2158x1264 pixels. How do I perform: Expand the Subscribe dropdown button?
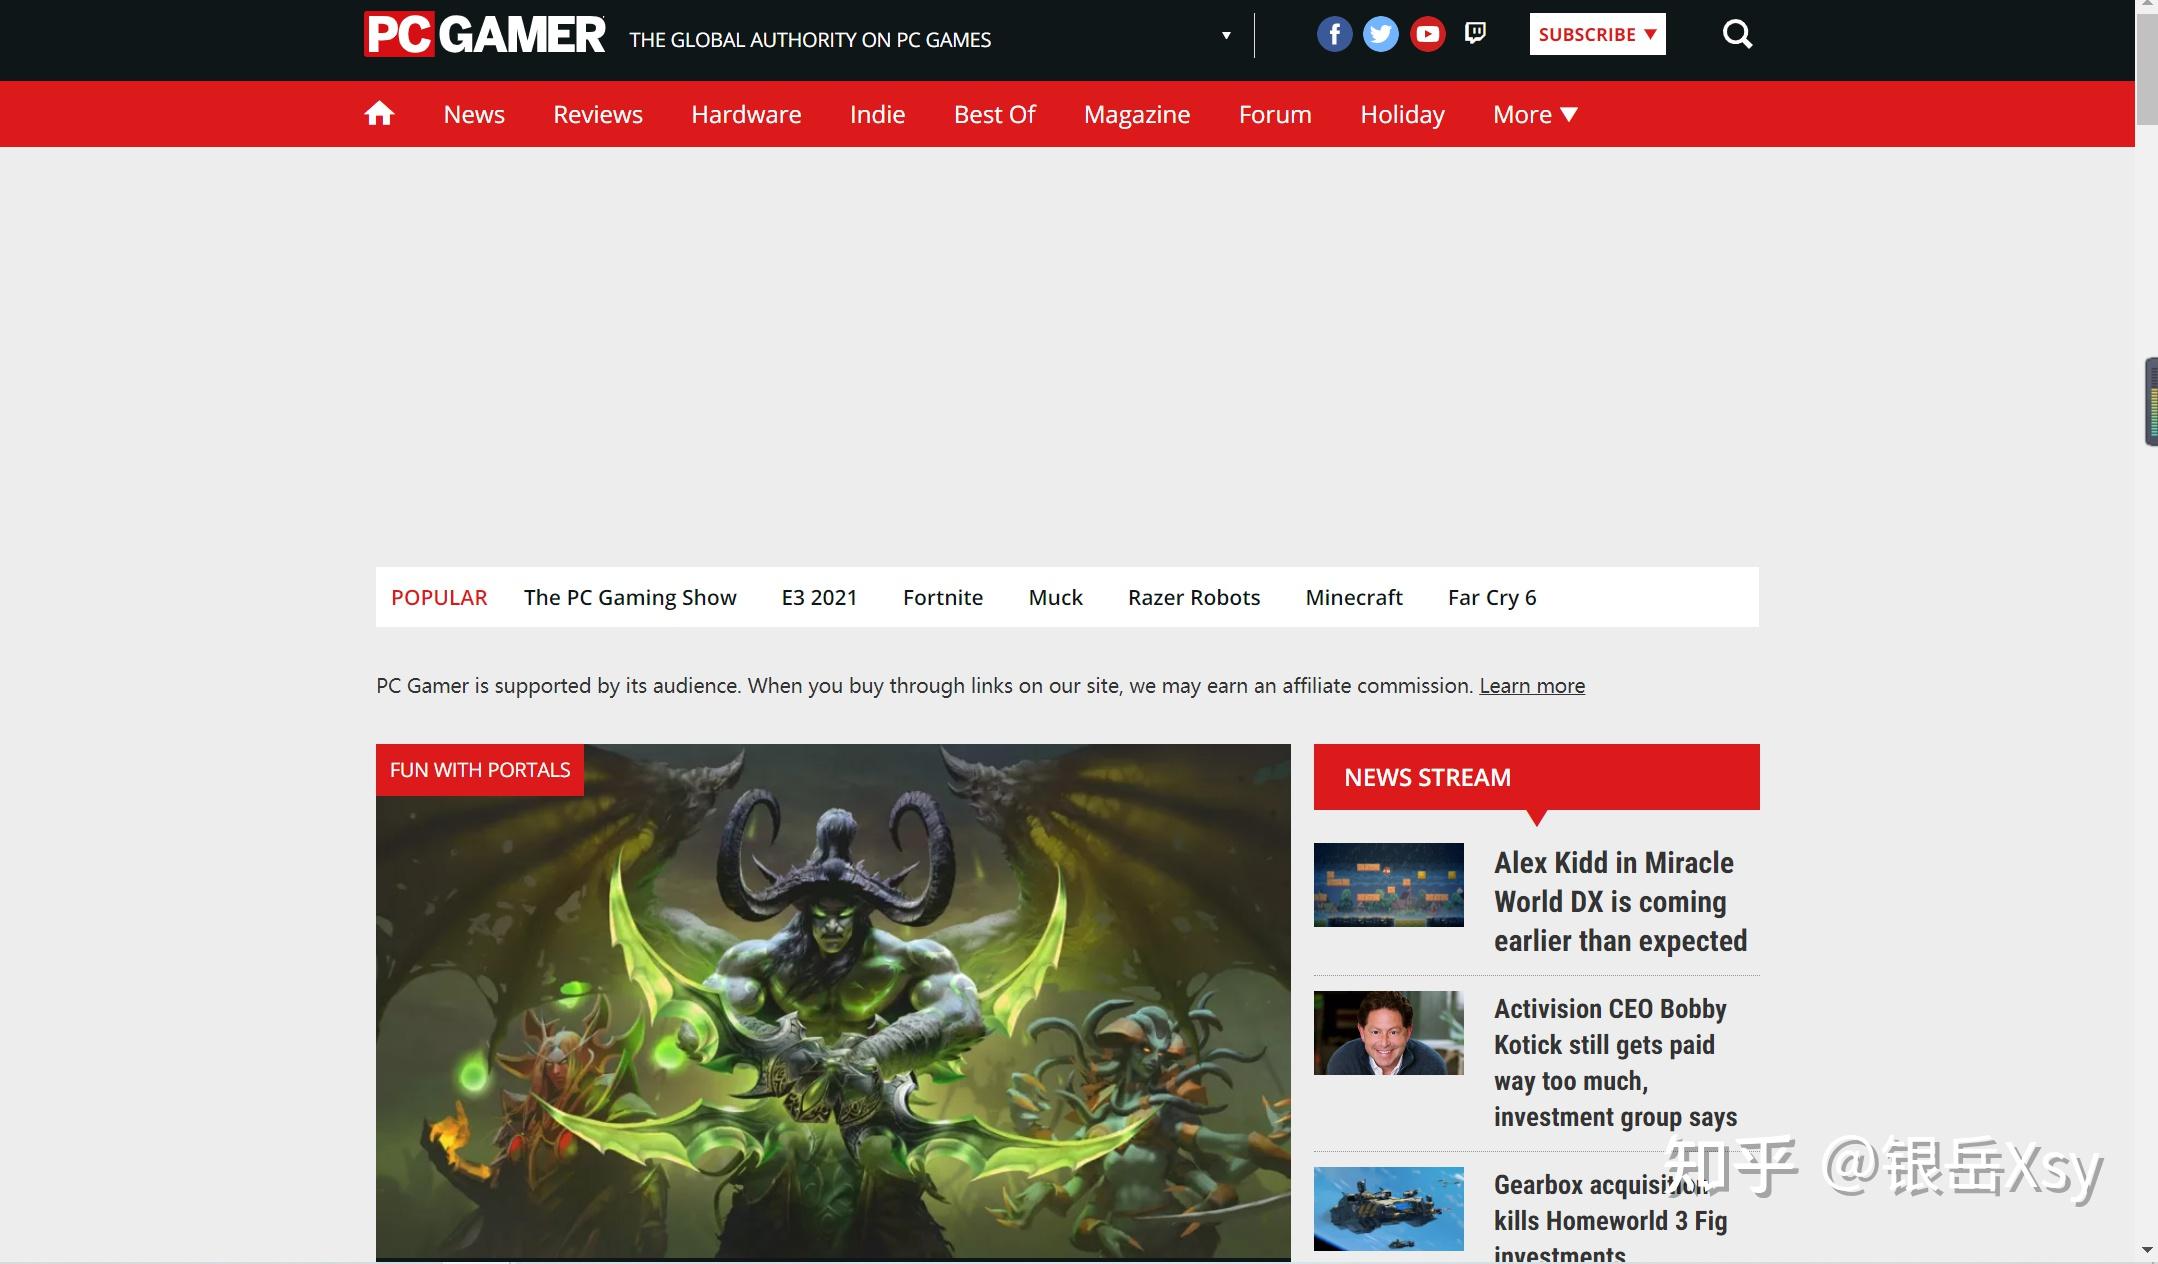click(x=1597, y=34)
